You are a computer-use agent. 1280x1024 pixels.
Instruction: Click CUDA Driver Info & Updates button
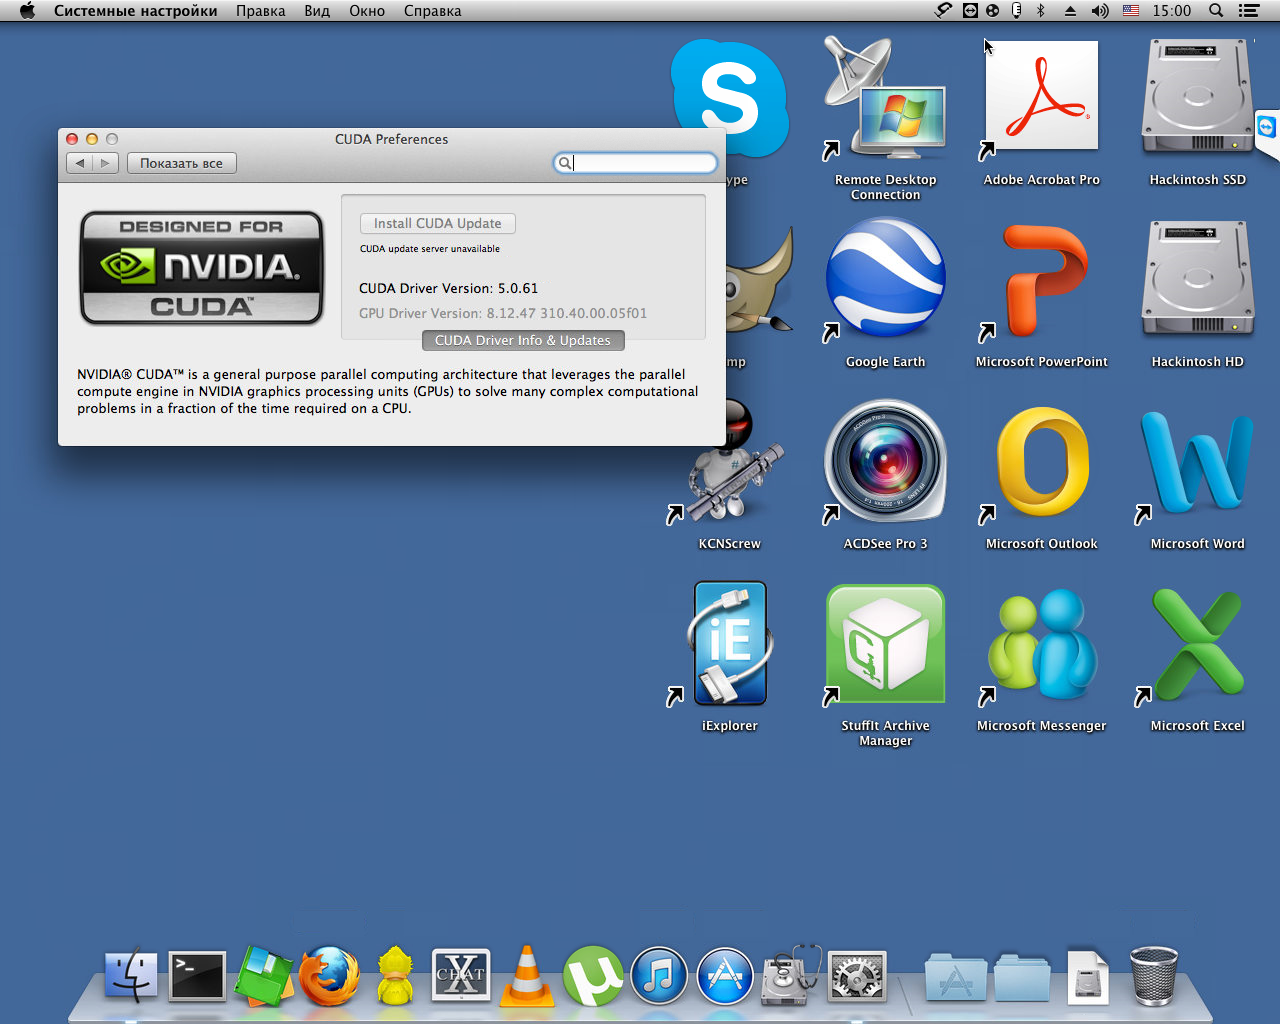pos(523,341)
